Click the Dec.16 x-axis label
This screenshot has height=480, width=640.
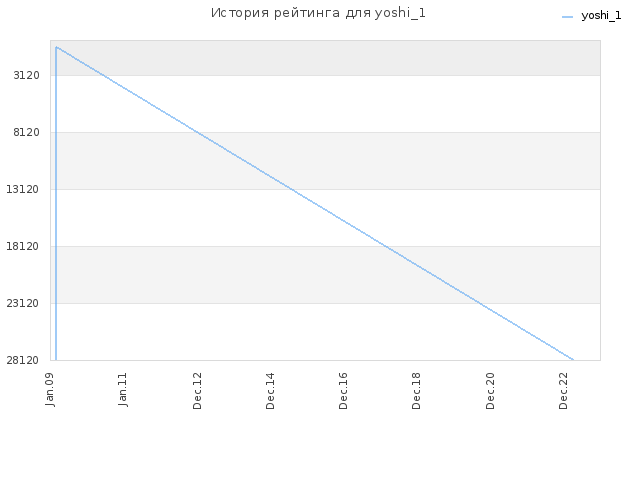coord(343,391)
